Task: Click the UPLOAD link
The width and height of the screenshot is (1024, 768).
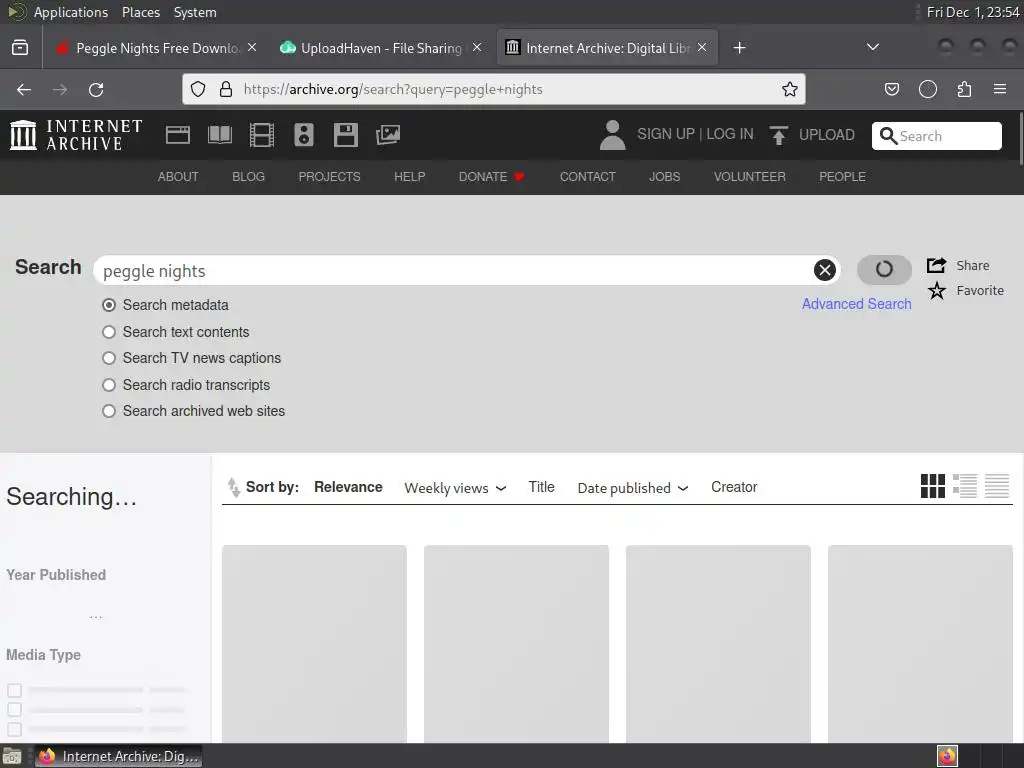Action: [827, 135]
